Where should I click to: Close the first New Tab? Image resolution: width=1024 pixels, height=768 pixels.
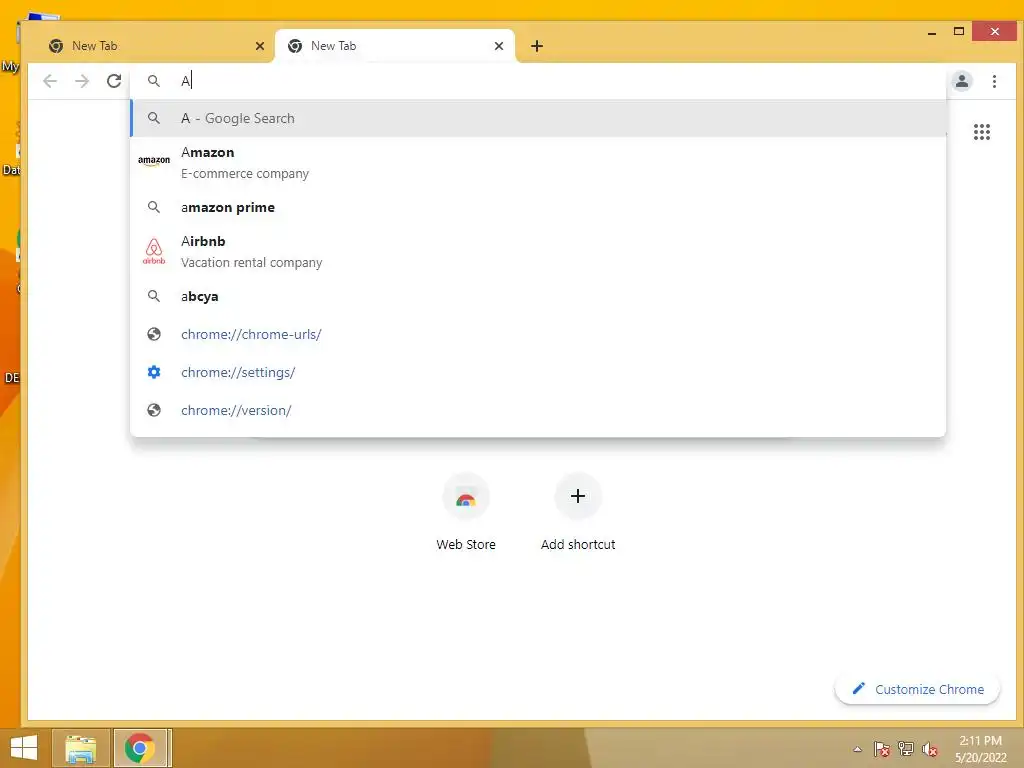pos(260,46)
